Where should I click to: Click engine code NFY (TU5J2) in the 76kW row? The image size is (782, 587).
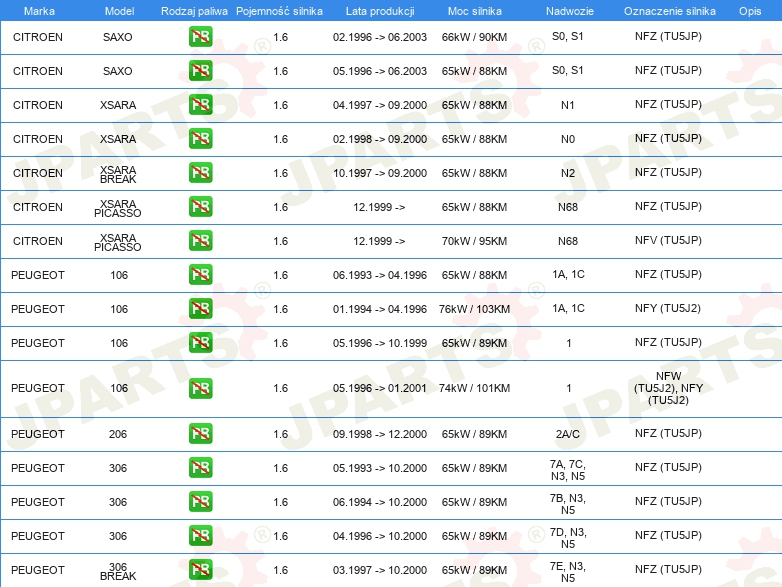(668, 308)
